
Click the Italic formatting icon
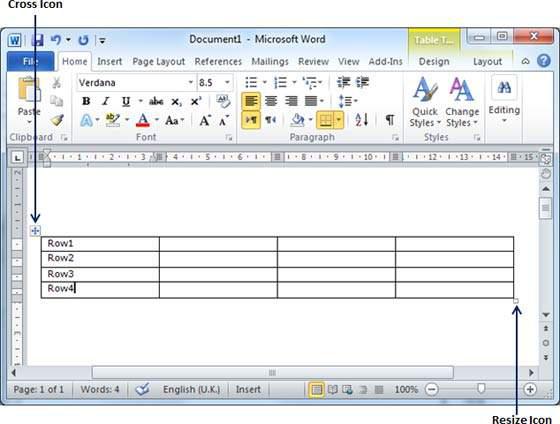106,101
